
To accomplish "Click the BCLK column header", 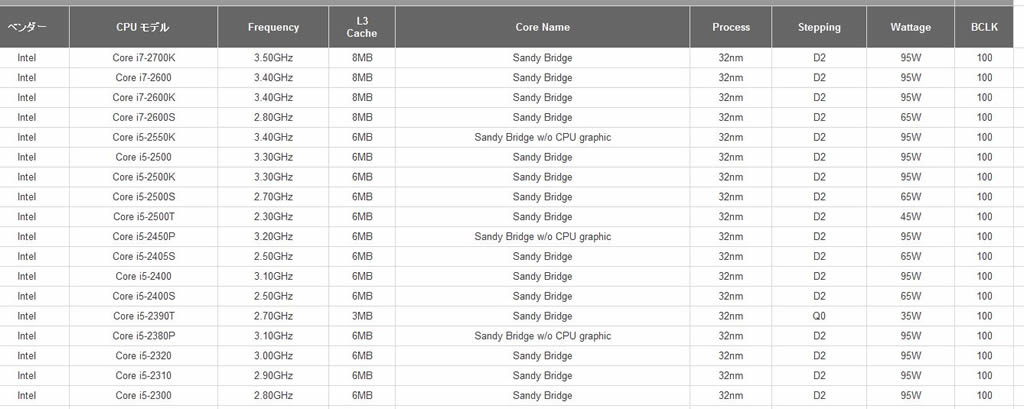I will [x=984, y=27].
